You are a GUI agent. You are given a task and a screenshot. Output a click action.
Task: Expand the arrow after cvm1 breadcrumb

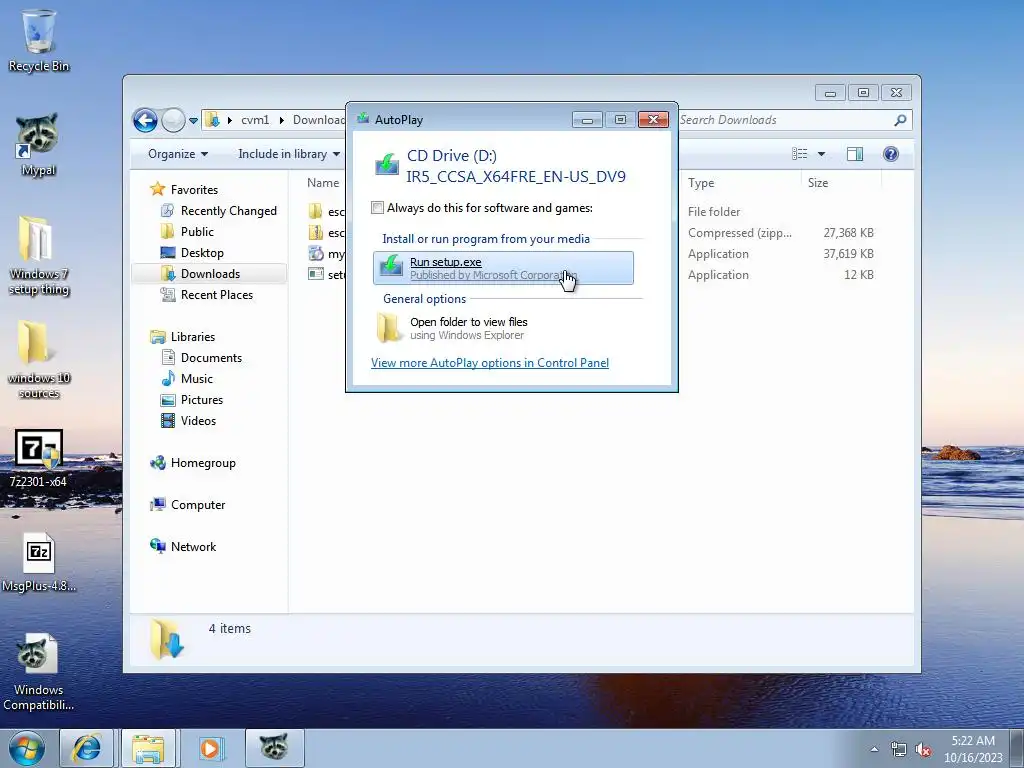pyautogui.click(x=281, y=120)
